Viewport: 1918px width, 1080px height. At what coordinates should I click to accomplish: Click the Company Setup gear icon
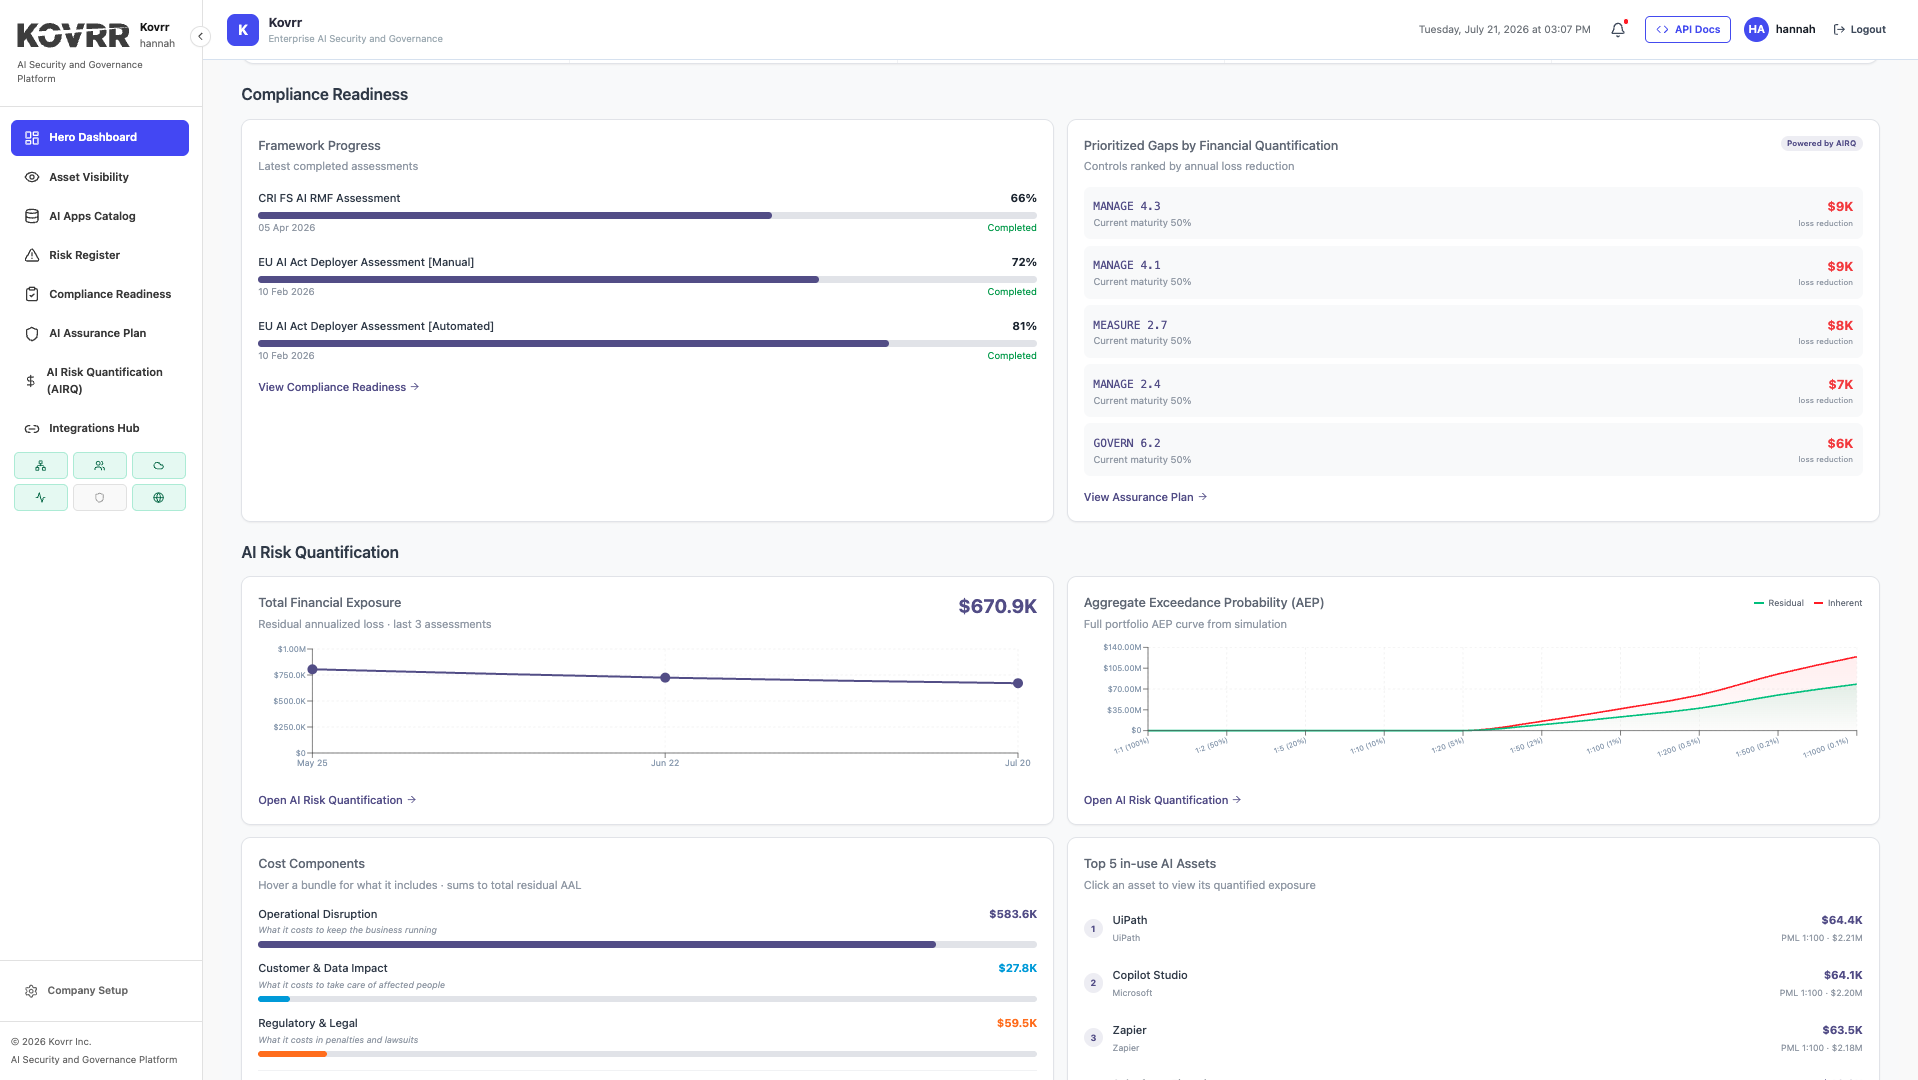[31, 991]
